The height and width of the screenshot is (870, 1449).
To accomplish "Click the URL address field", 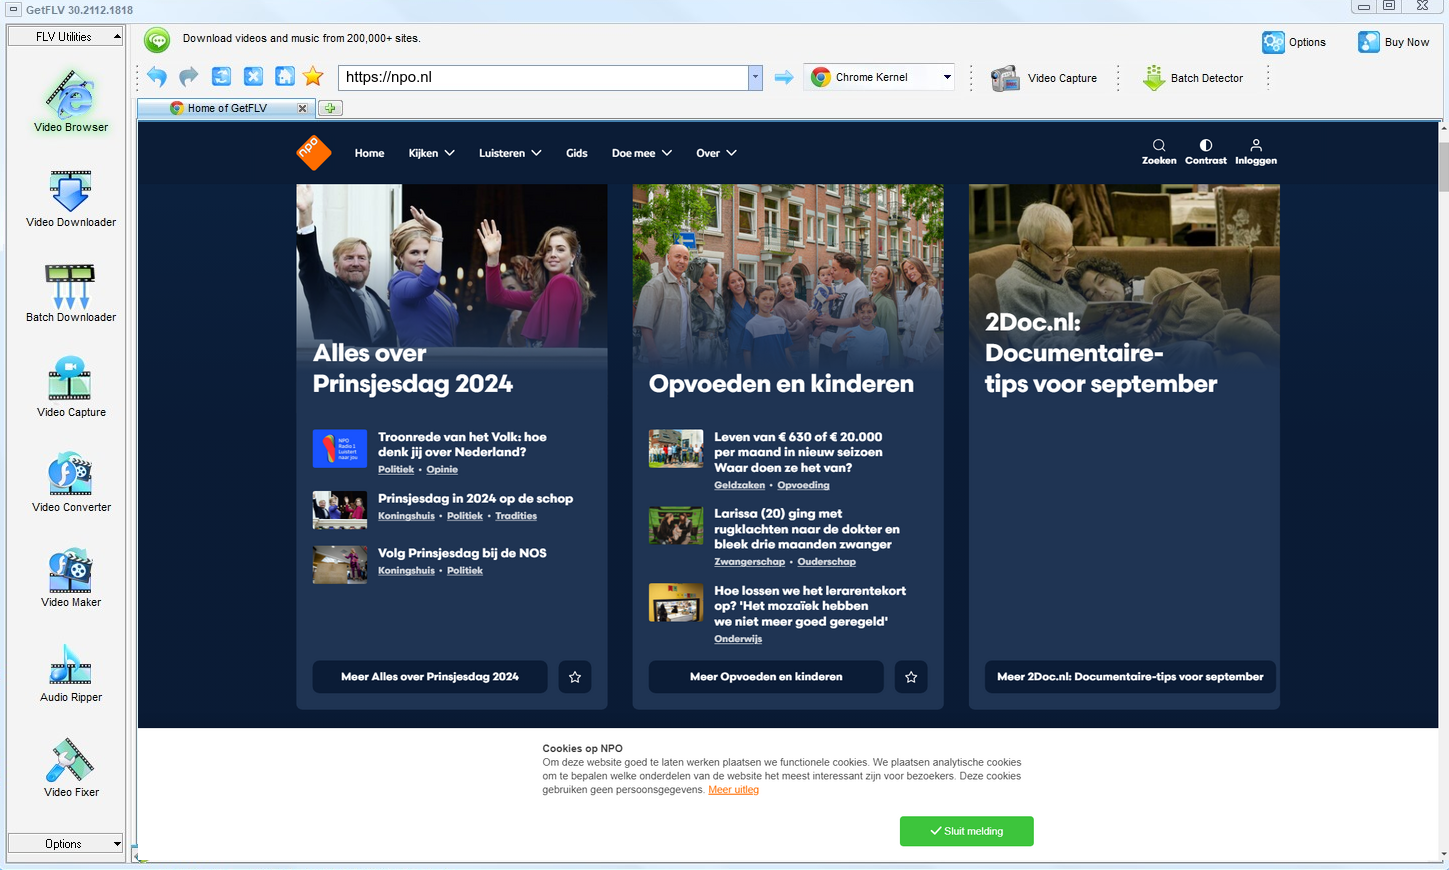I will coord(543,77).
